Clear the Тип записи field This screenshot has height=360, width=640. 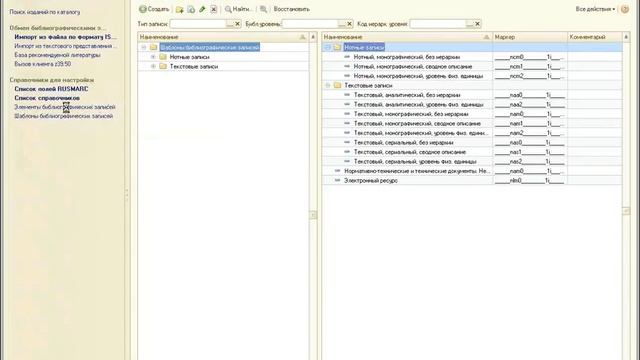238,24
